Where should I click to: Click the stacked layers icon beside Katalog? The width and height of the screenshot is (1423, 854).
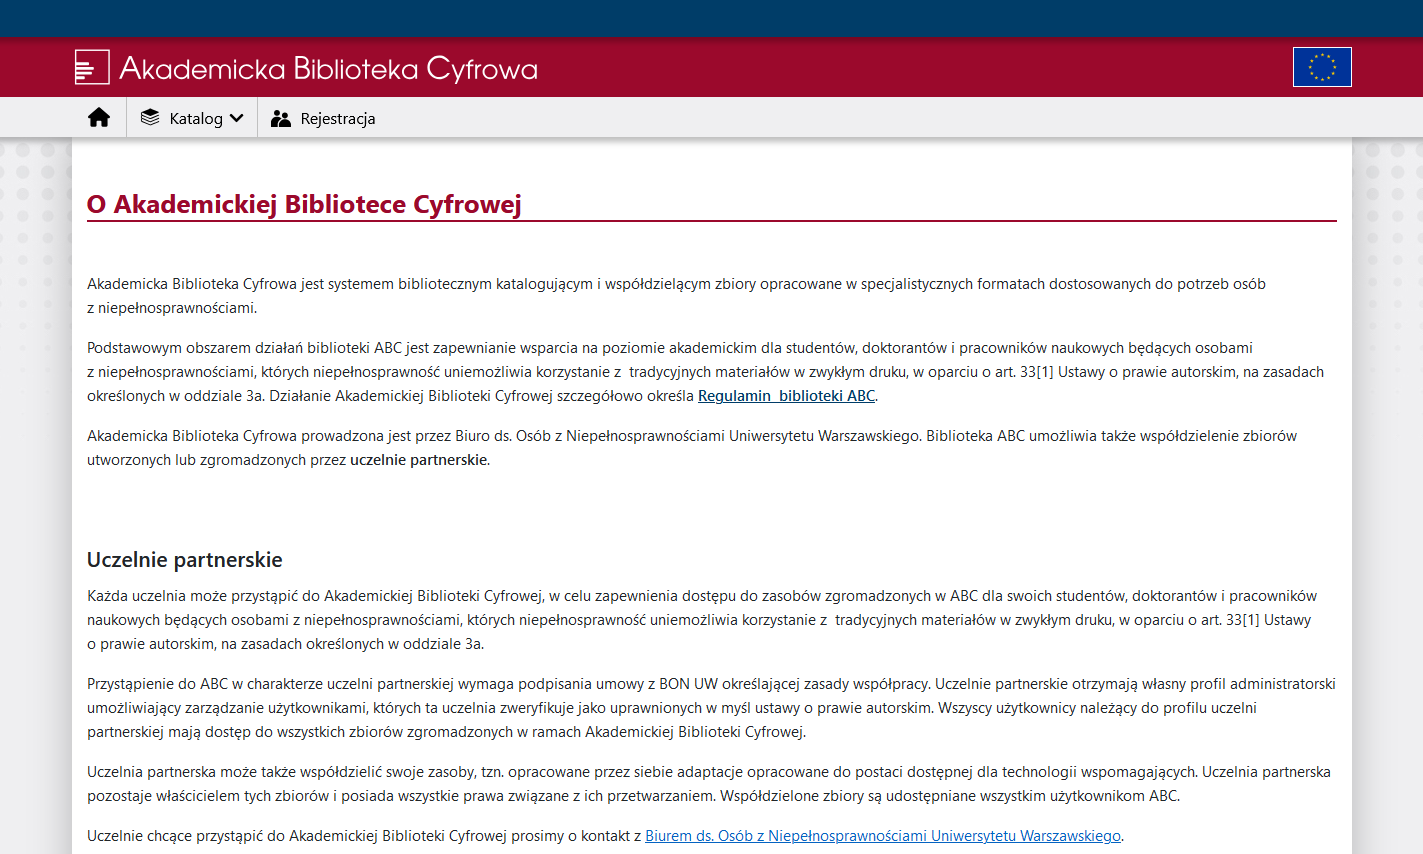pyautogui.click(x=150, y=118)
